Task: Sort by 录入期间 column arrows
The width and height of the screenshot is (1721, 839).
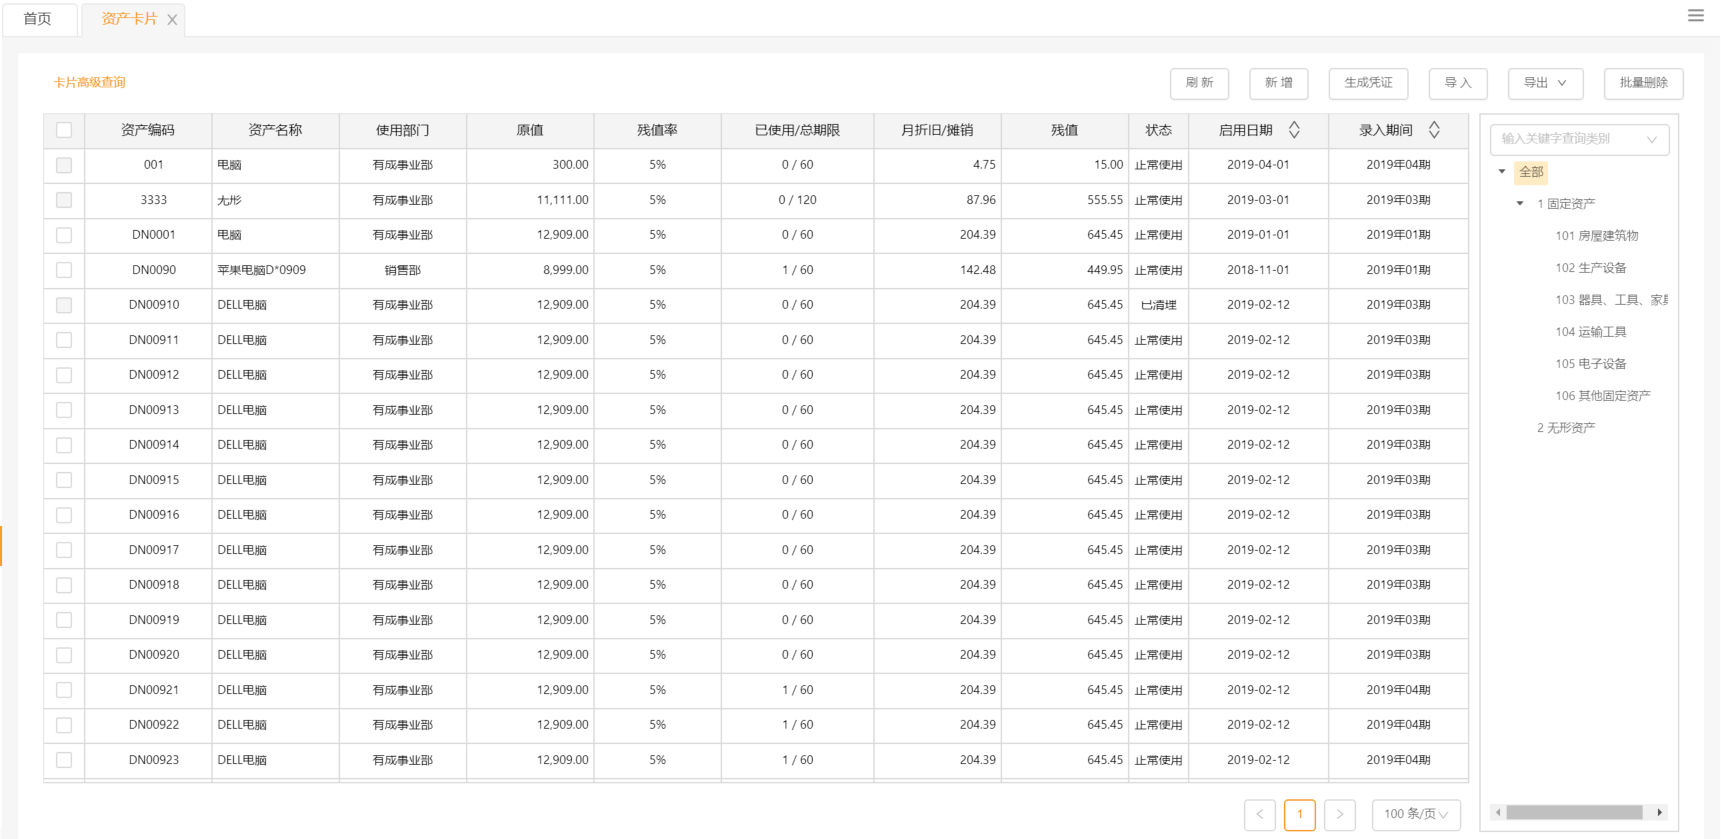Action: pyautogui.click(x=1434, y=130)
